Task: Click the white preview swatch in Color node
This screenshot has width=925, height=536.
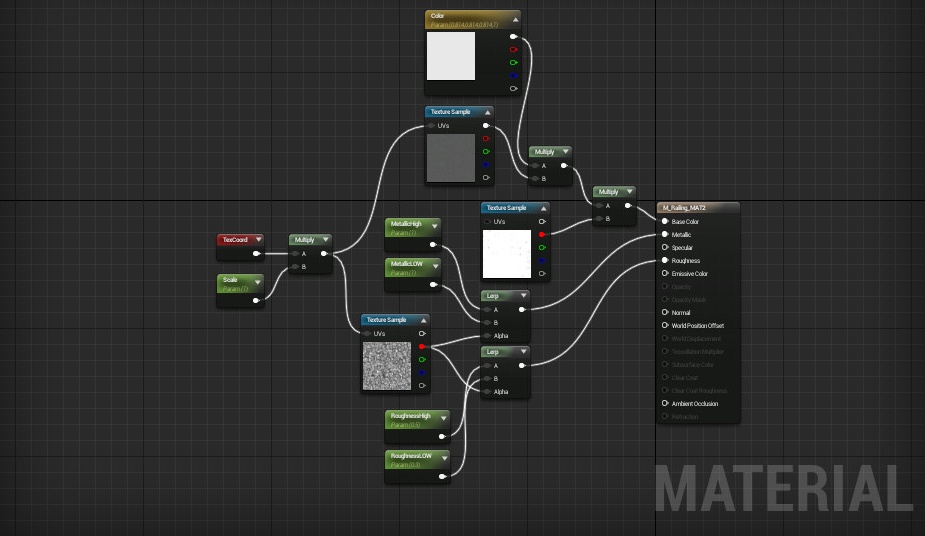Action: click(451, 56)
